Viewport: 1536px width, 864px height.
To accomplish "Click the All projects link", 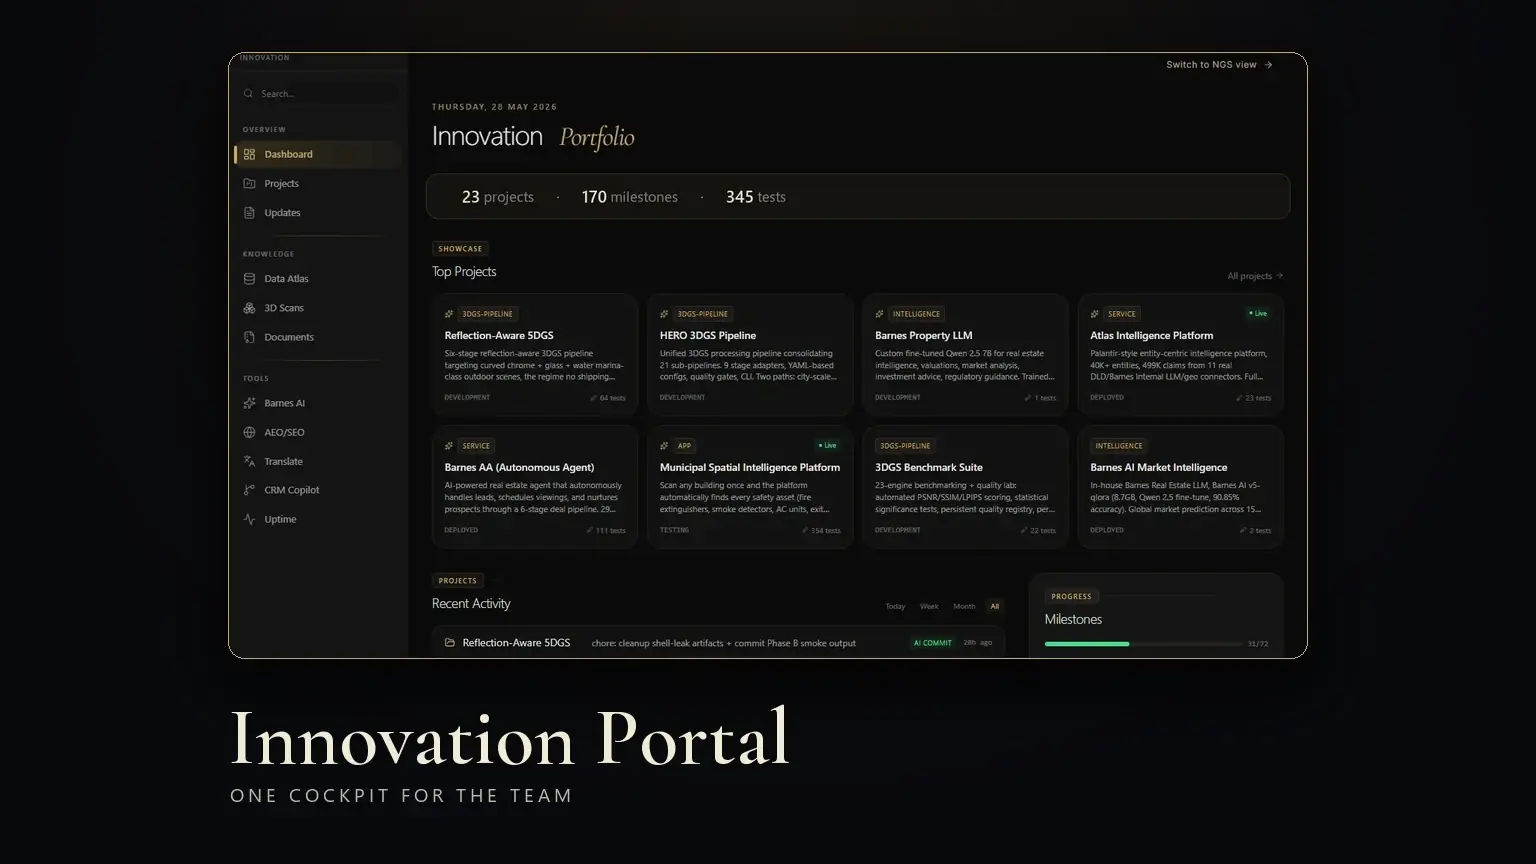I will click(x=1255, y=276).
